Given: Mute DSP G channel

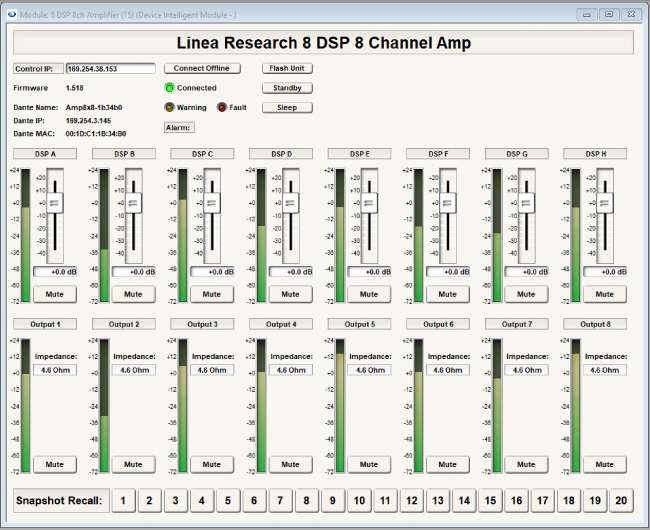Looking at the screenshot, I should 526,294.
